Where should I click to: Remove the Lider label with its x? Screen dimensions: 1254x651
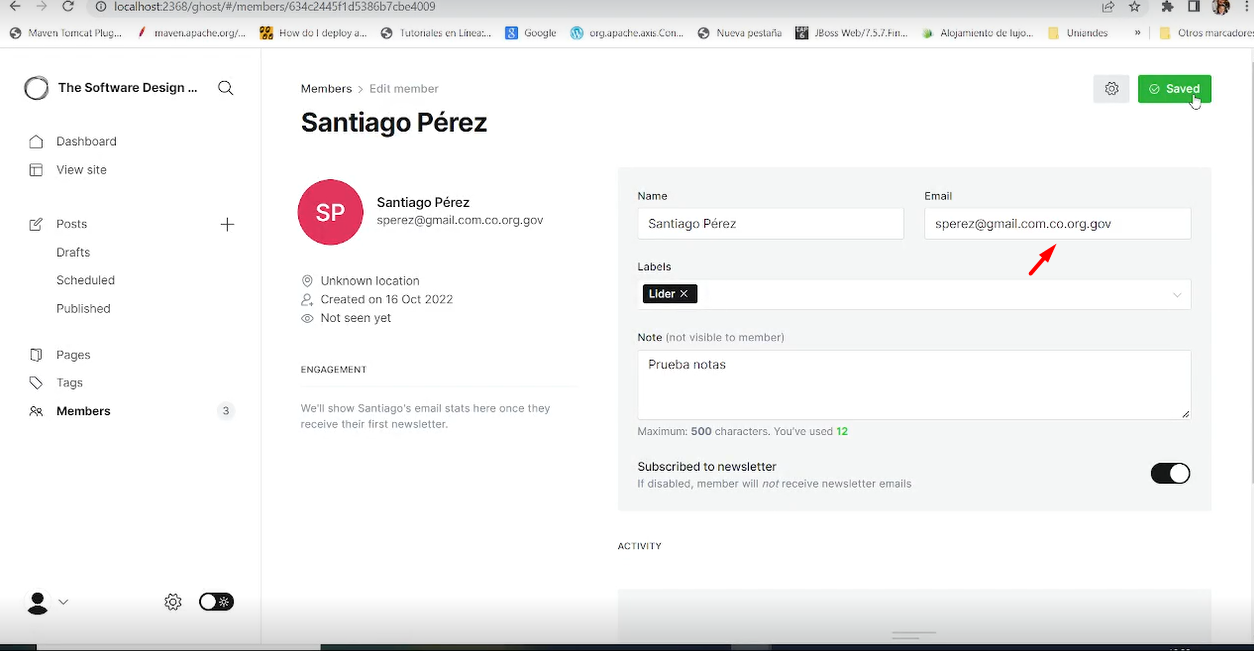(x=684, y=294)
